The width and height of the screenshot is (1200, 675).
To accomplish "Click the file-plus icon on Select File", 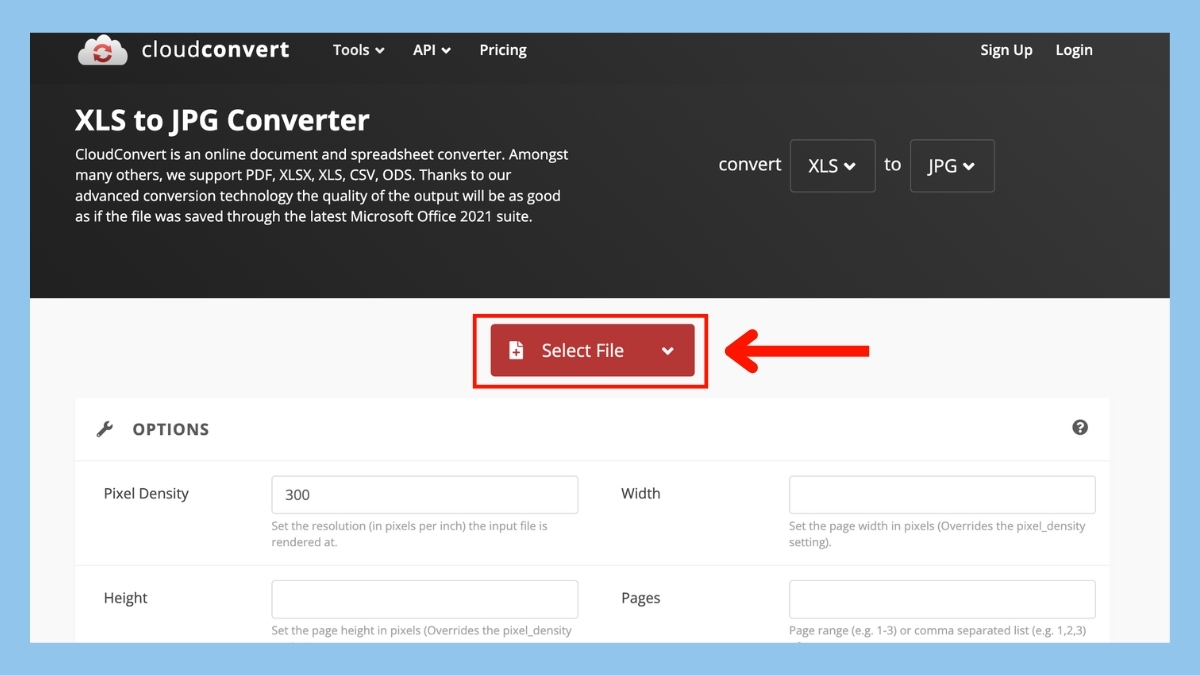I will 516,350.
